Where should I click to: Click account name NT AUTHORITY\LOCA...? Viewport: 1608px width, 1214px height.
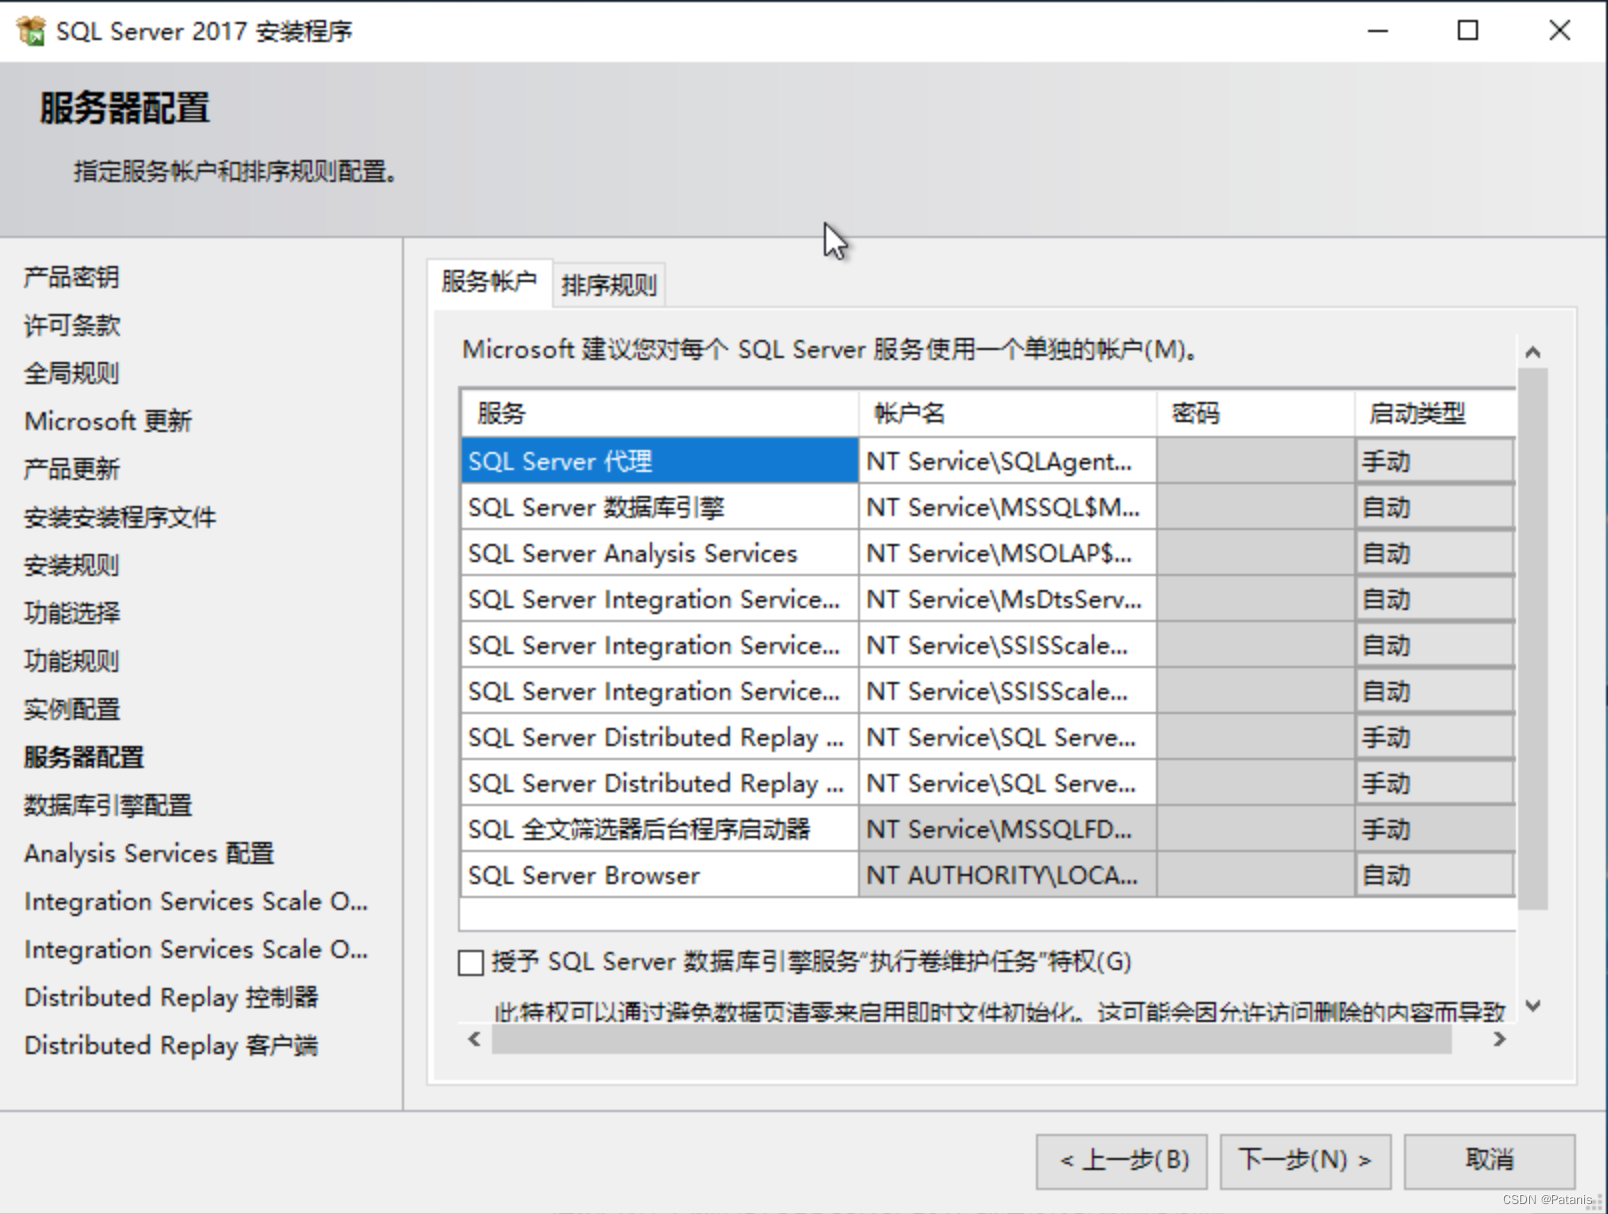(1007, 875)
